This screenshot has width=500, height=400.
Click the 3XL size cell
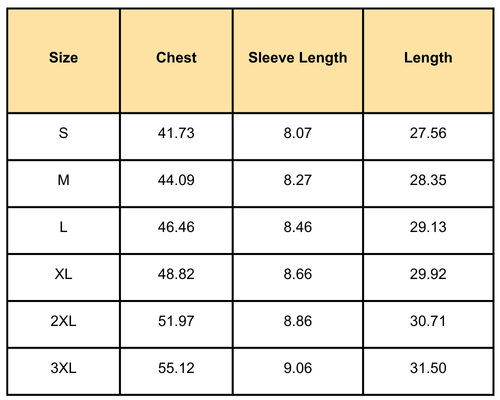coord(63,372)
